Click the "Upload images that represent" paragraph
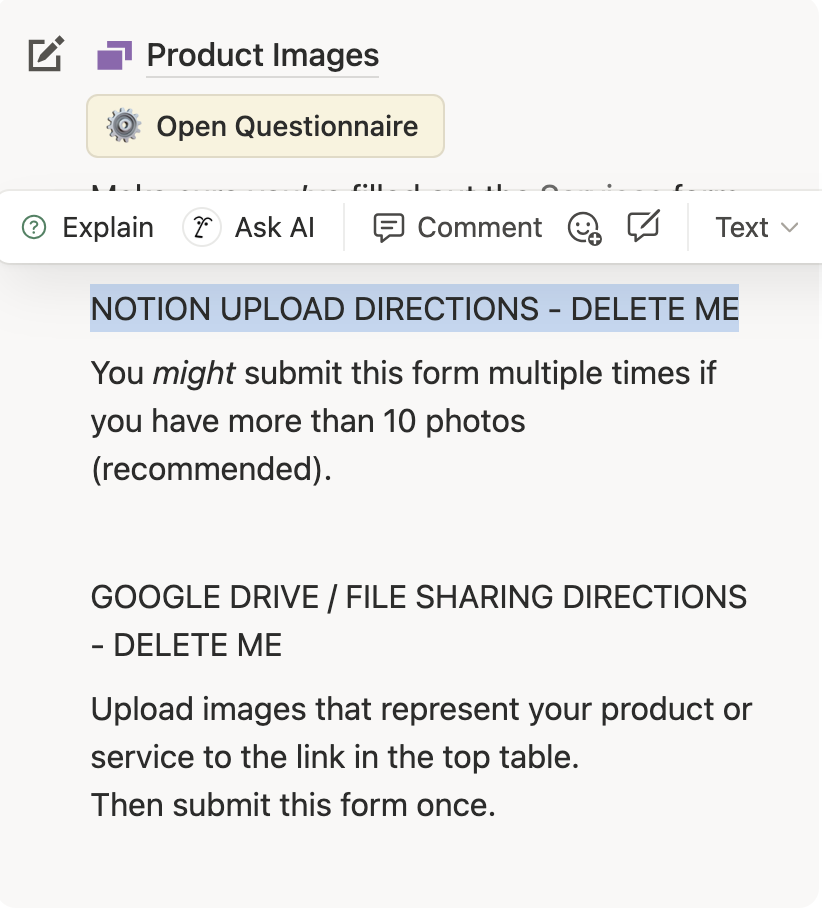 click(421, 709)
